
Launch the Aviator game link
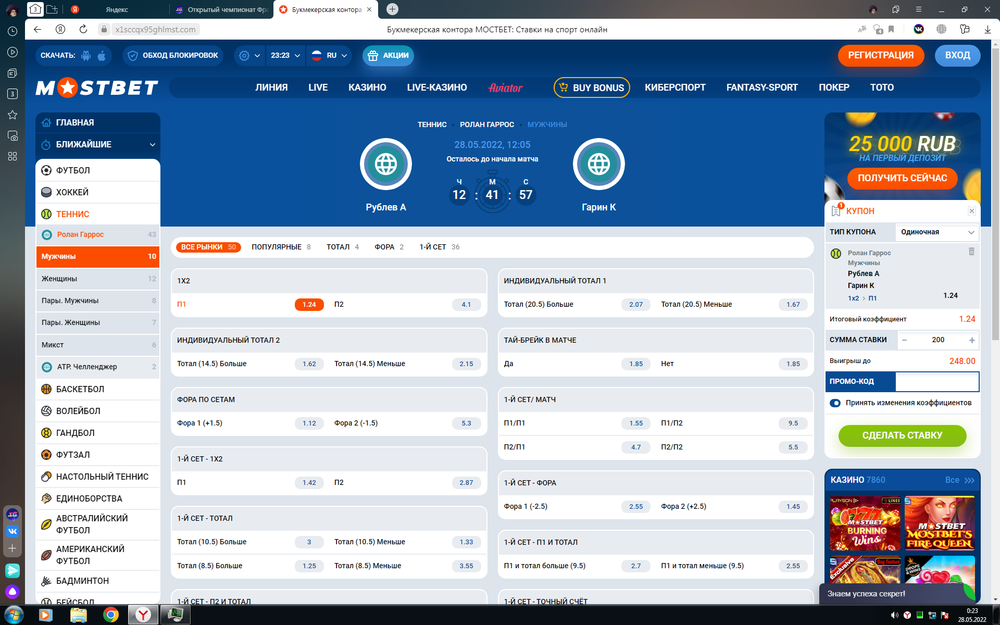505,87
